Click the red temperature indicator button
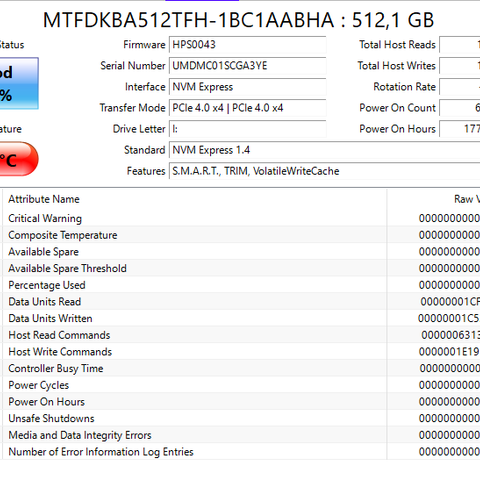This screenshot has height=480, width=480. pyautogui.click(x=19, y=159)
